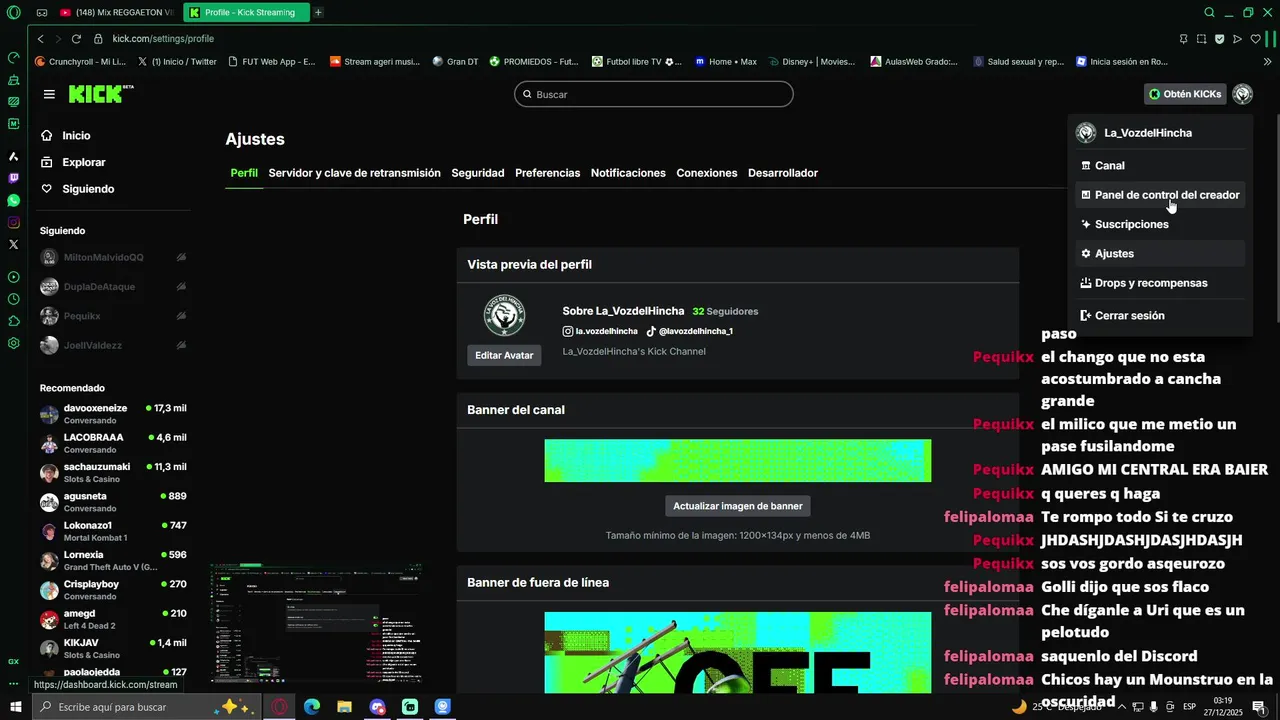Open the tab islands workspace icon
The height and width of the screenshot is (720, 1280).
click(x=42, y=13)
